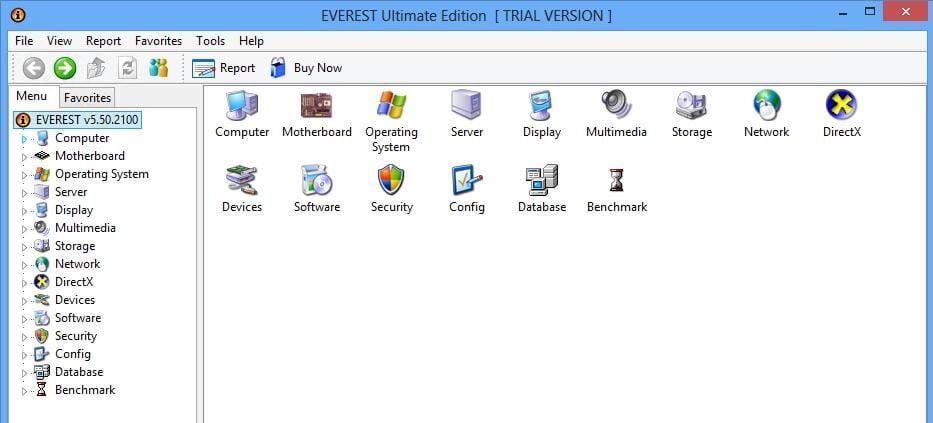Select Storage in the sidebar tree
Image resolution: width=933 pixels, height=423 pixels.
[x=75, y=246]
